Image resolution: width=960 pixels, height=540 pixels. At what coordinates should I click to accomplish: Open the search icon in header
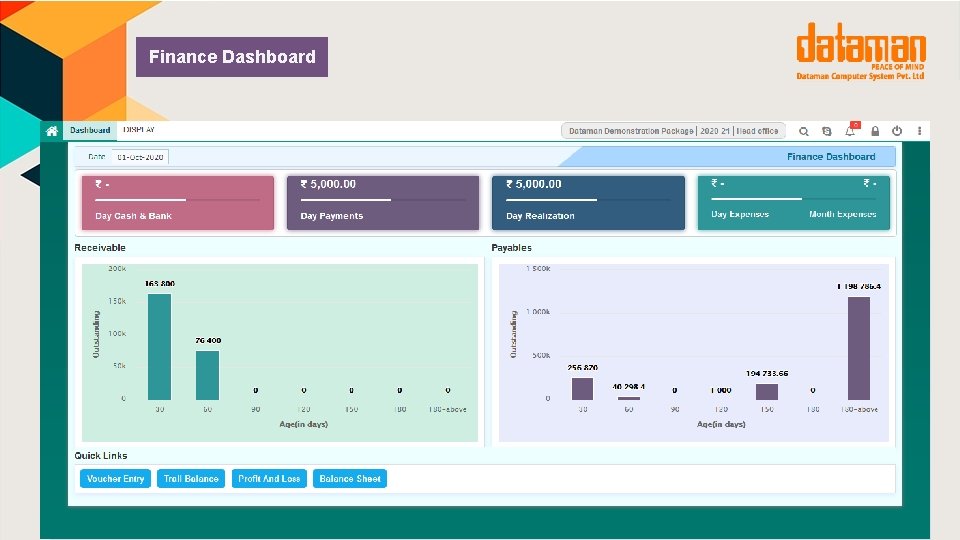804,131
